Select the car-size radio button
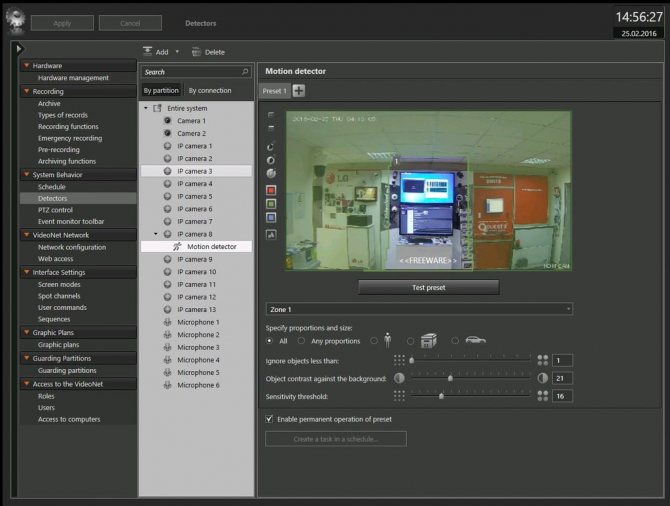Image resolution: width=670 pixels, height=506 pixels. click(x=455, y=341)
